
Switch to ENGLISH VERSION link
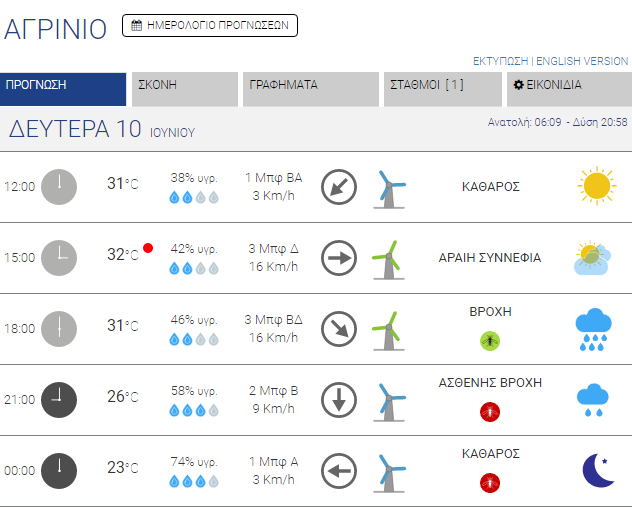[x=583, y=61]
